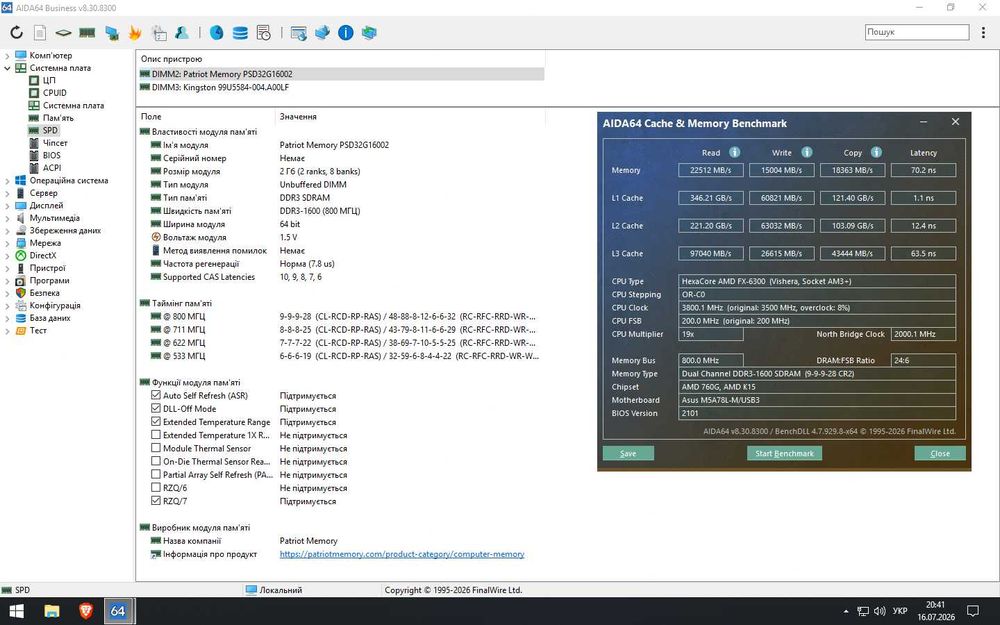Click the info icon next to Copy
The height and width of the screenshot is (625, 1000).
876,152
